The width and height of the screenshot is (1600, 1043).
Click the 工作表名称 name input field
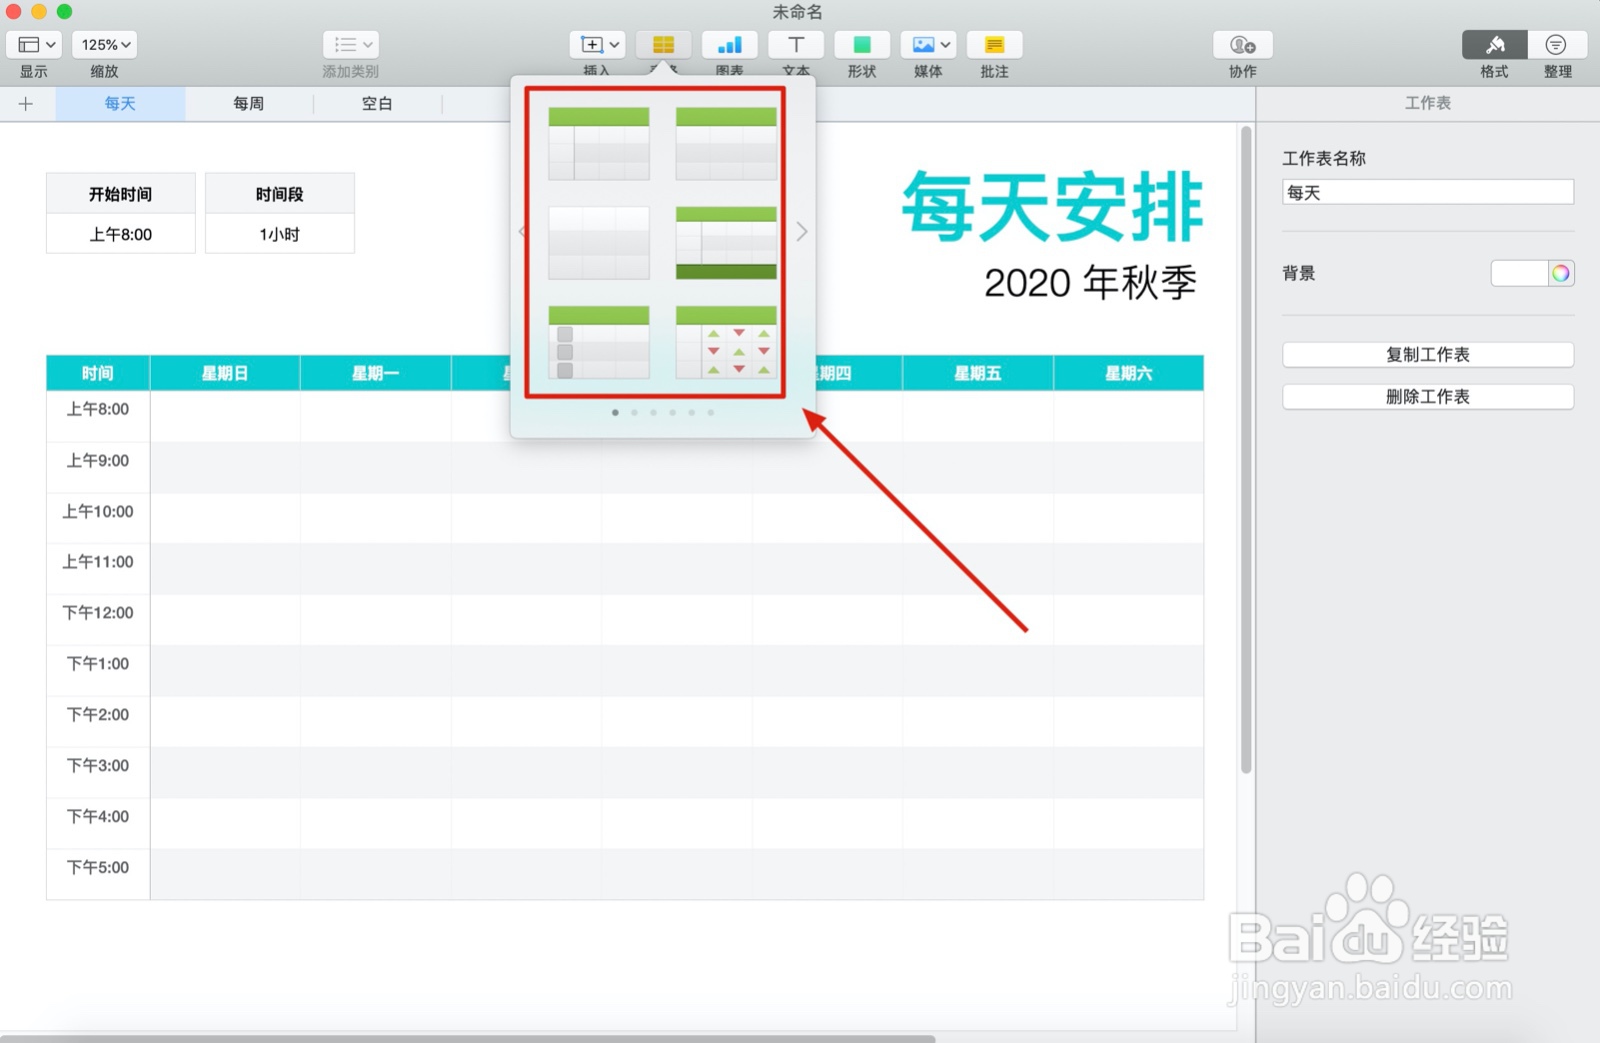(1427, 191)
